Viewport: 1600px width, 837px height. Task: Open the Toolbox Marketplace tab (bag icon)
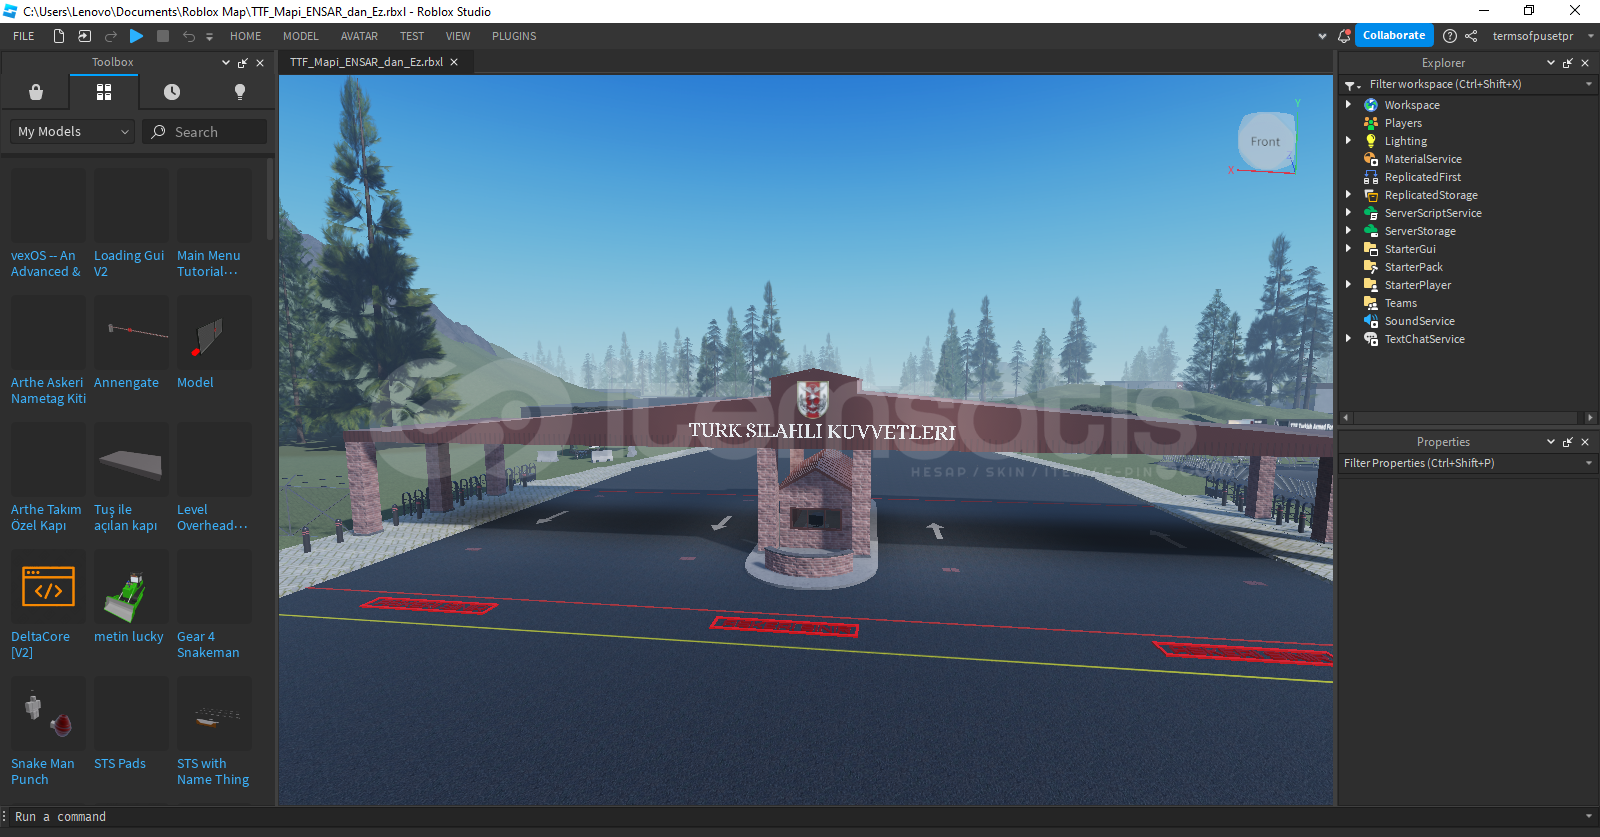point(36,92)
